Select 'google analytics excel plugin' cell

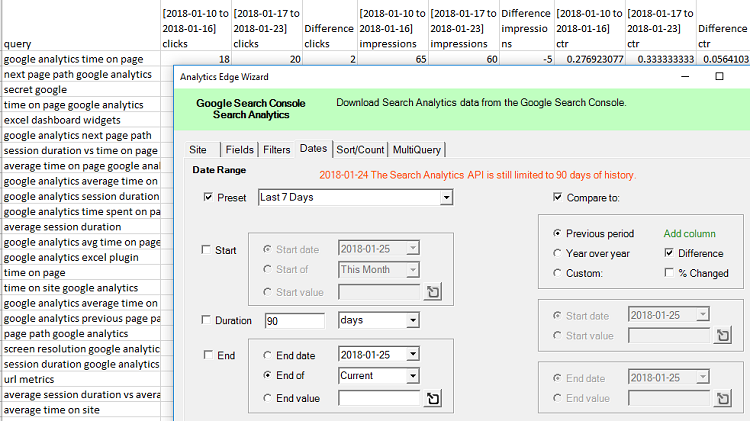[x=81, y=257]
